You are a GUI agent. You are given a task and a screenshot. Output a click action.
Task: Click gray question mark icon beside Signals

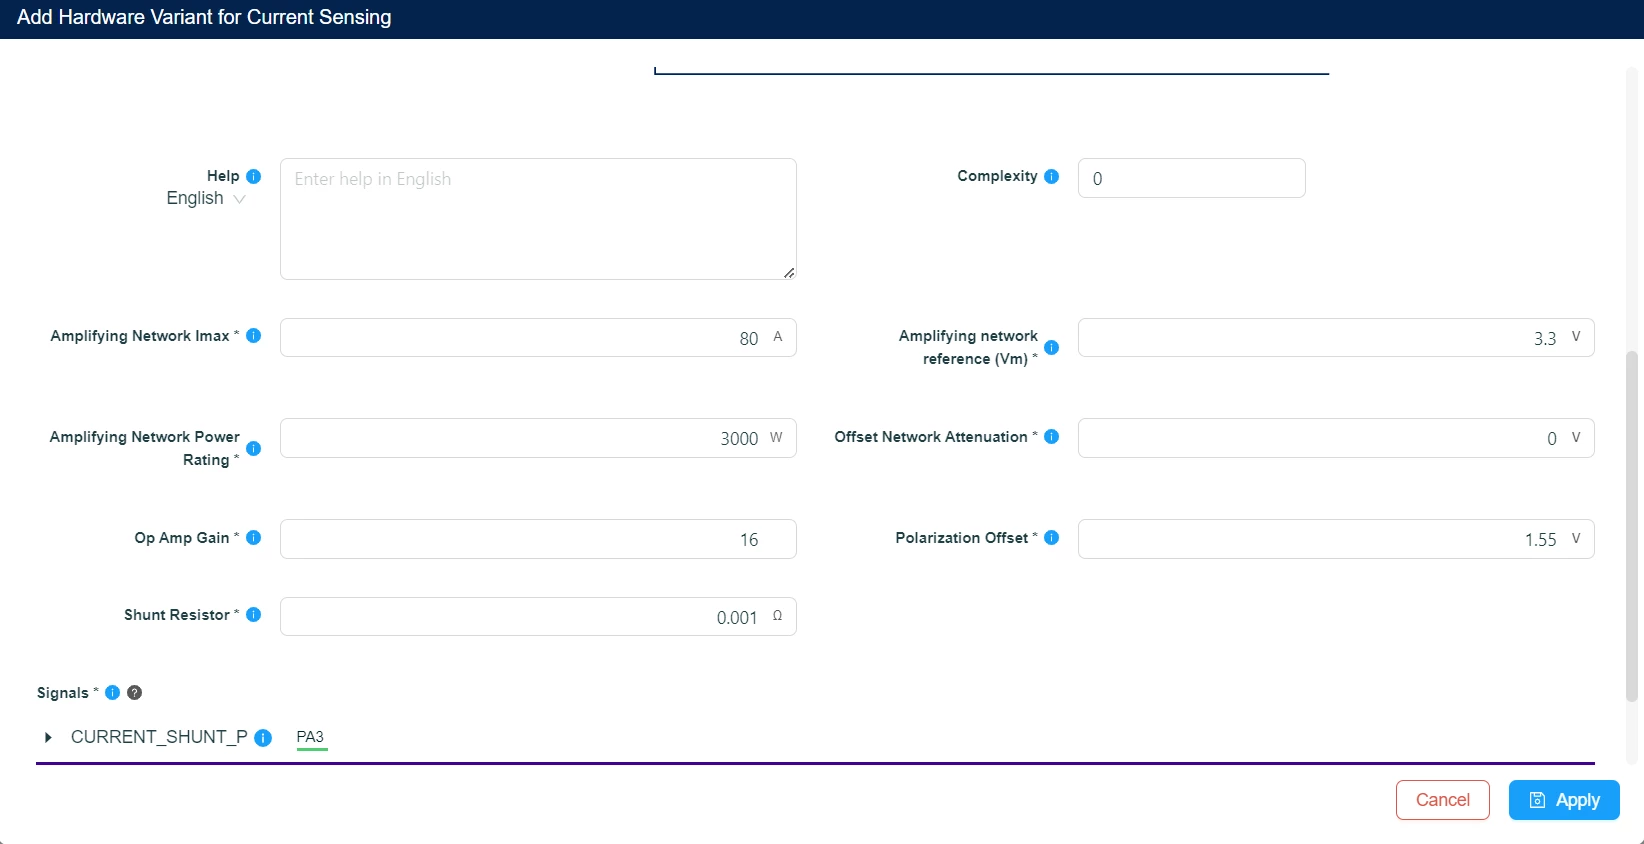pos(135,693)
